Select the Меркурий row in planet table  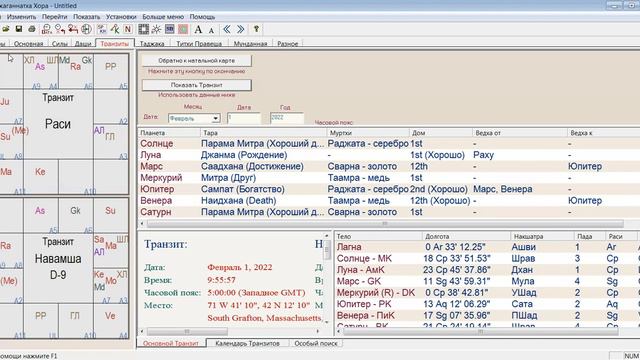[x=389, y=178]
